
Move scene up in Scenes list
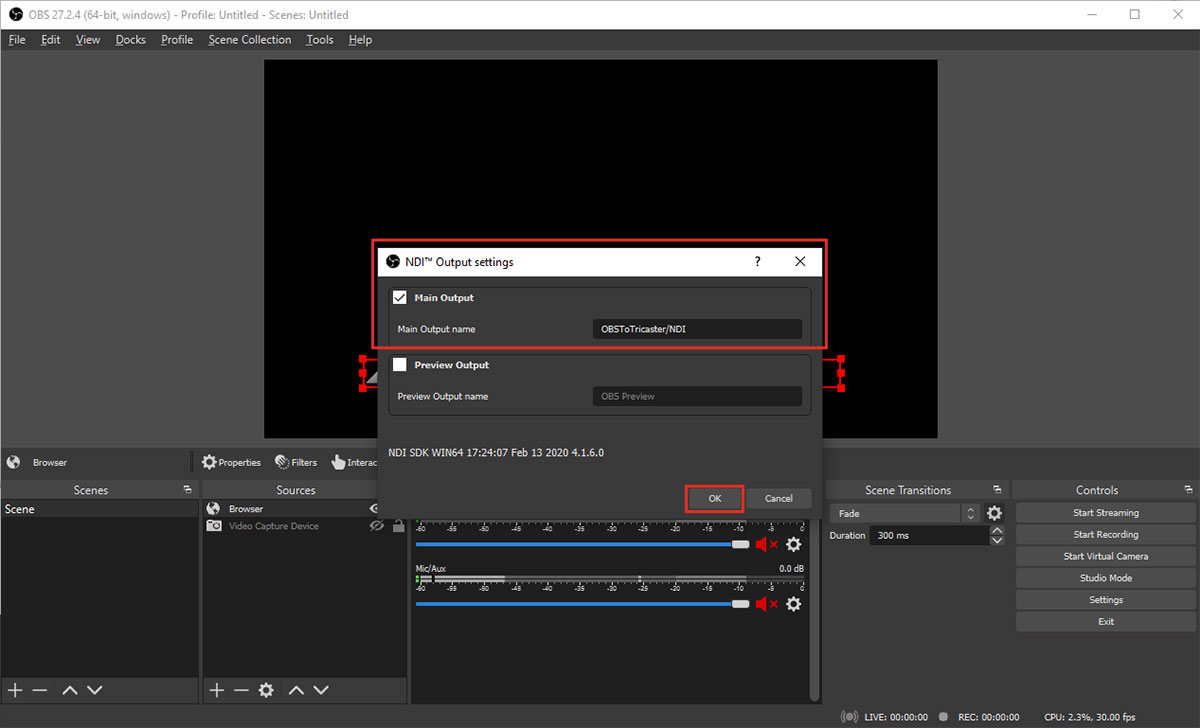[70, 690]
